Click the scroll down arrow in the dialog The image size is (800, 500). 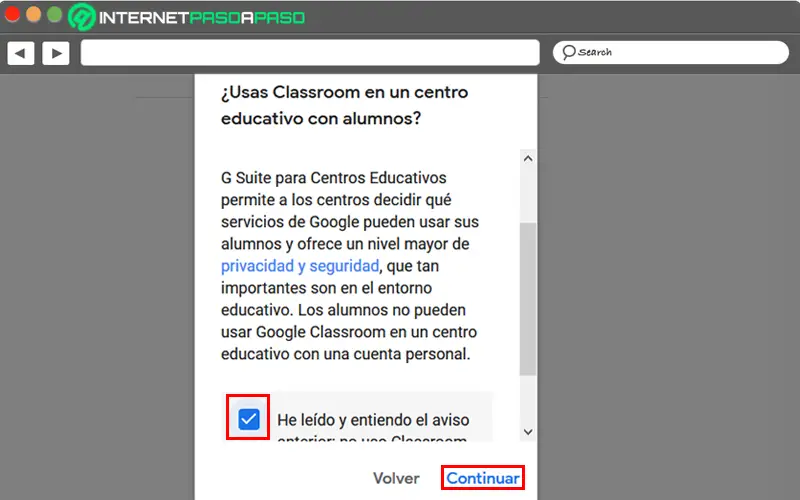pos(528,432)
